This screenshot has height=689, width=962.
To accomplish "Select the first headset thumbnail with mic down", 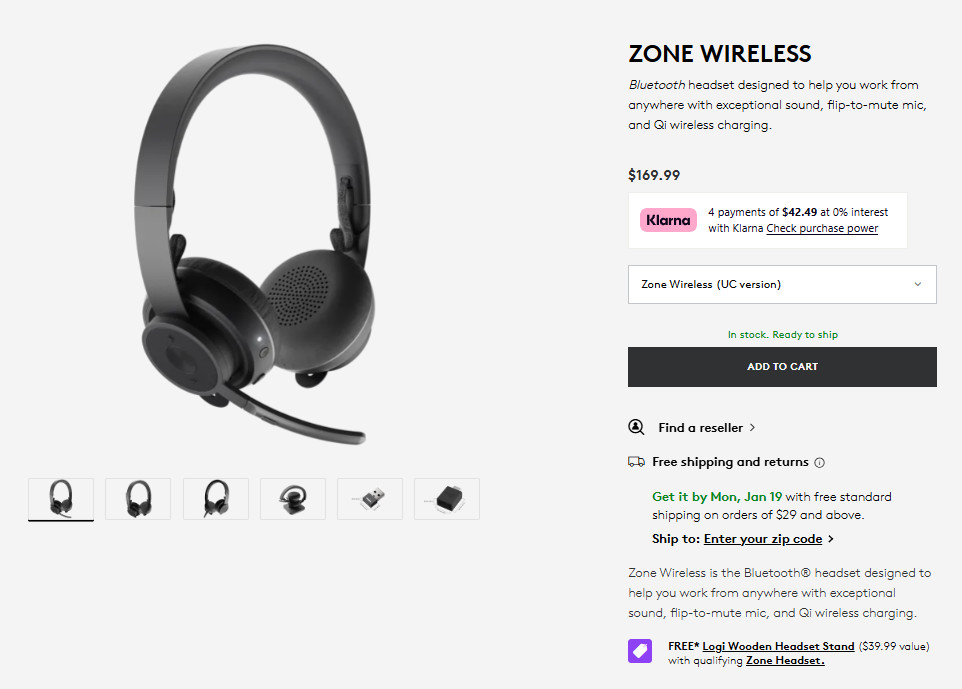I will (x=61, y=498).
